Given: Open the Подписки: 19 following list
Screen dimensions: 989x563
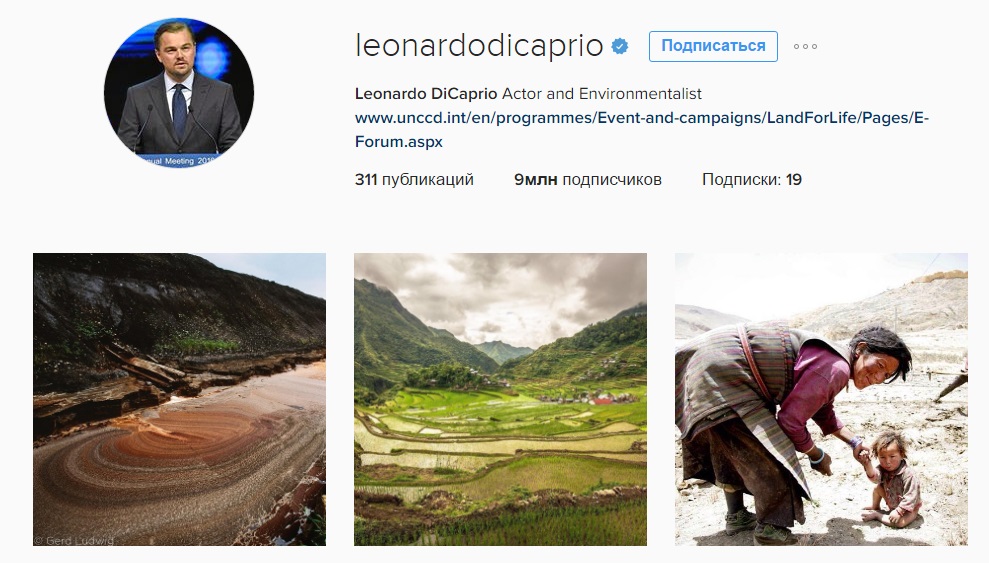Looking at the screenshot, I should tap(752, 180).
